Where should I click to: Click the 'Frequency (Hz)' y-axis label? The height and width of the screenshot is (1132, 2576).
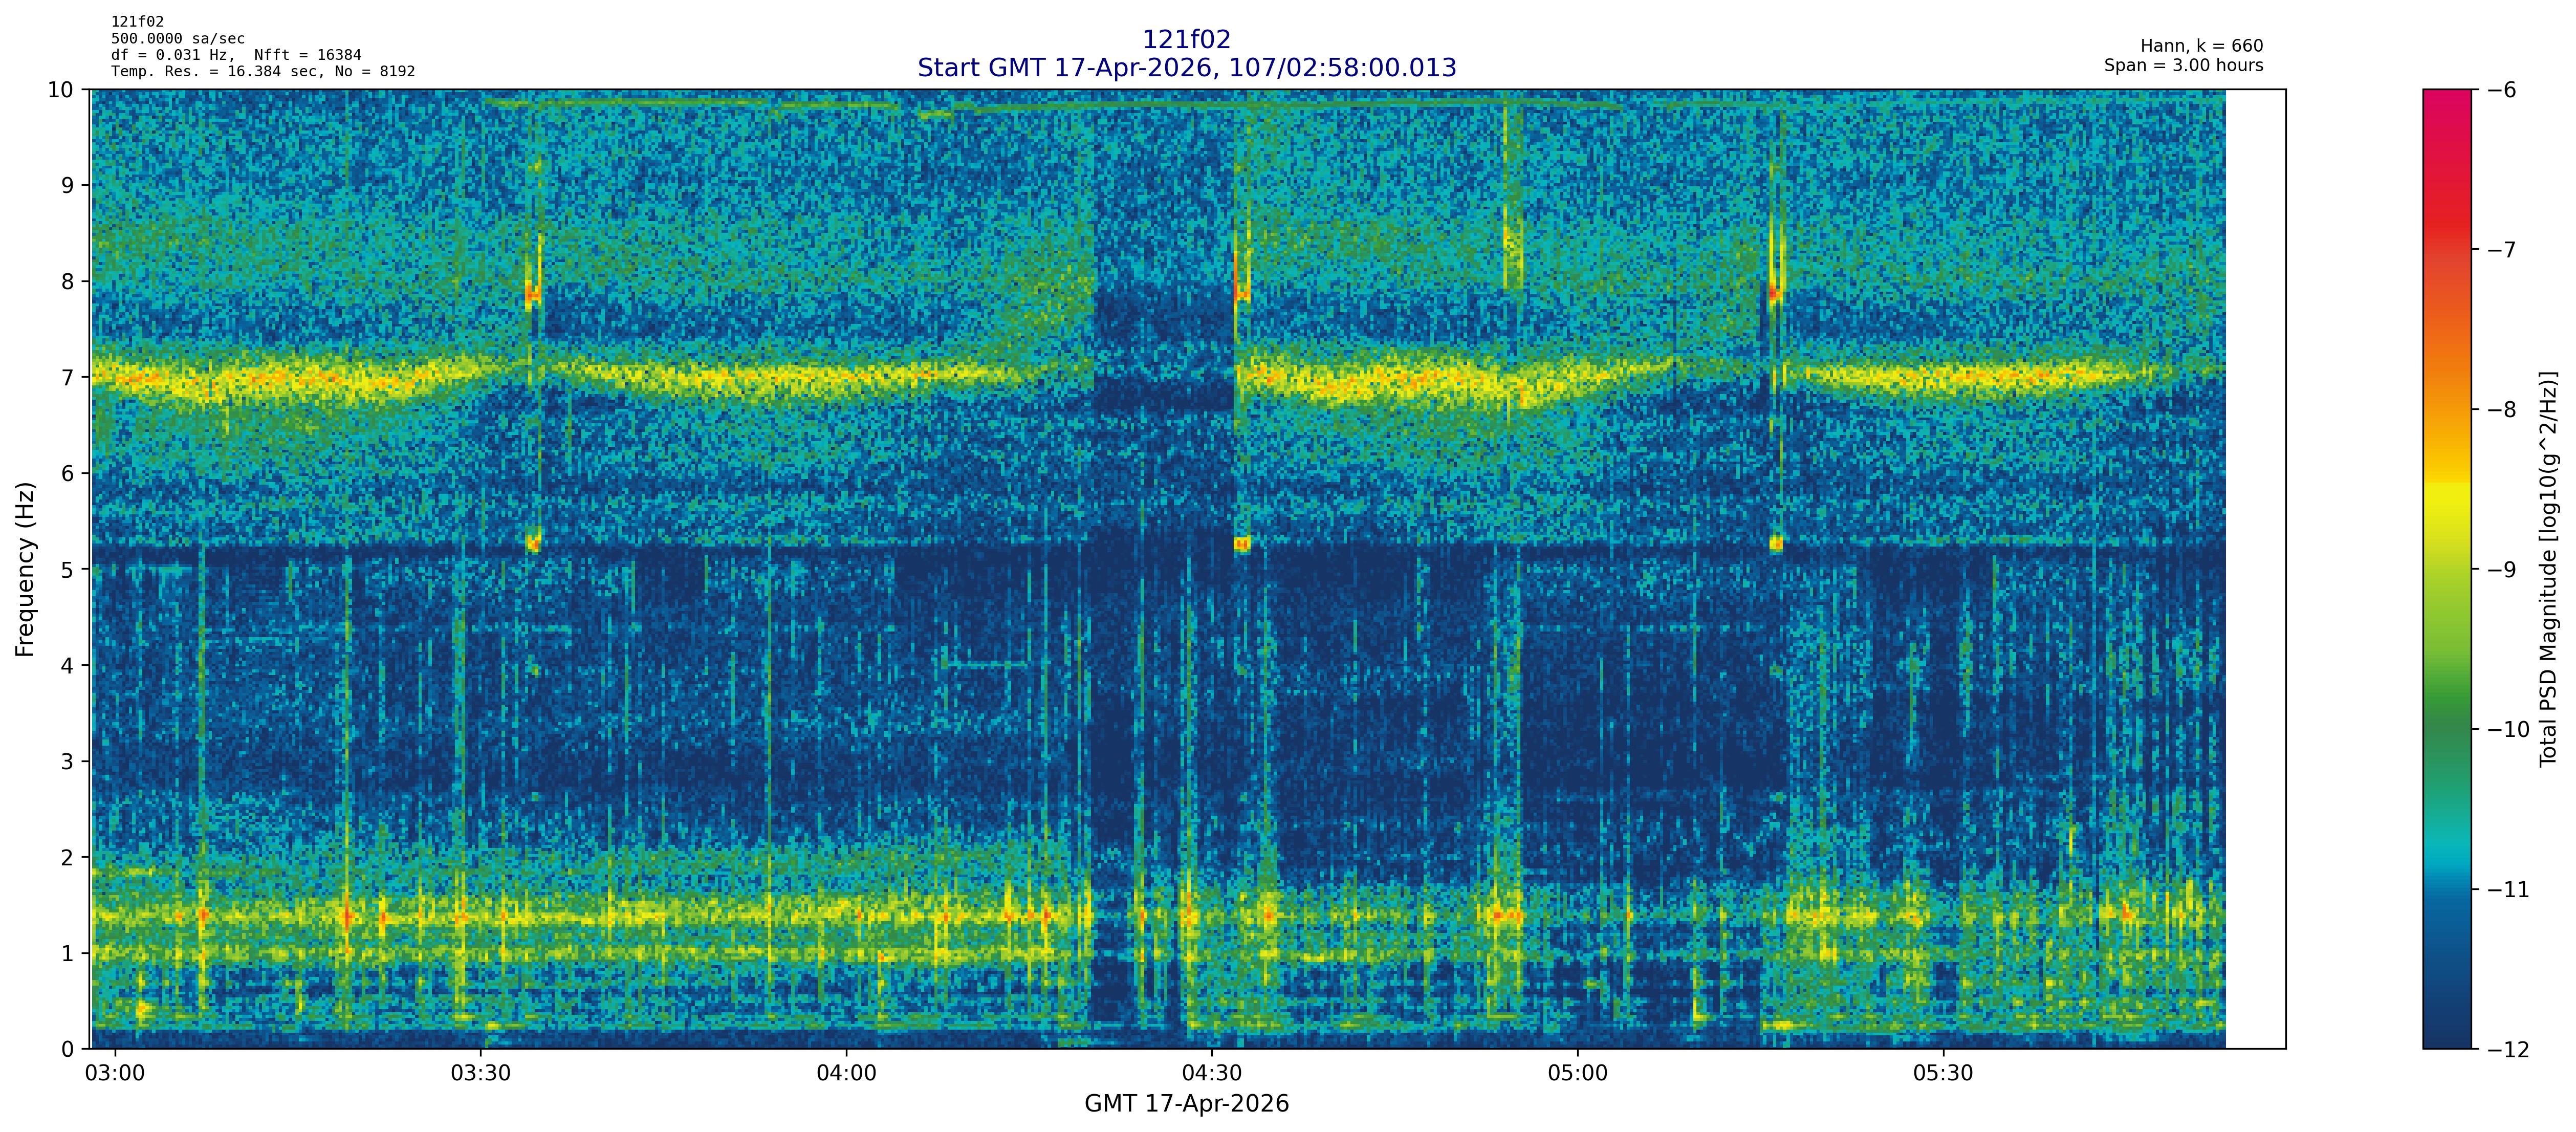pyautogui.click(x=25, y=569)
